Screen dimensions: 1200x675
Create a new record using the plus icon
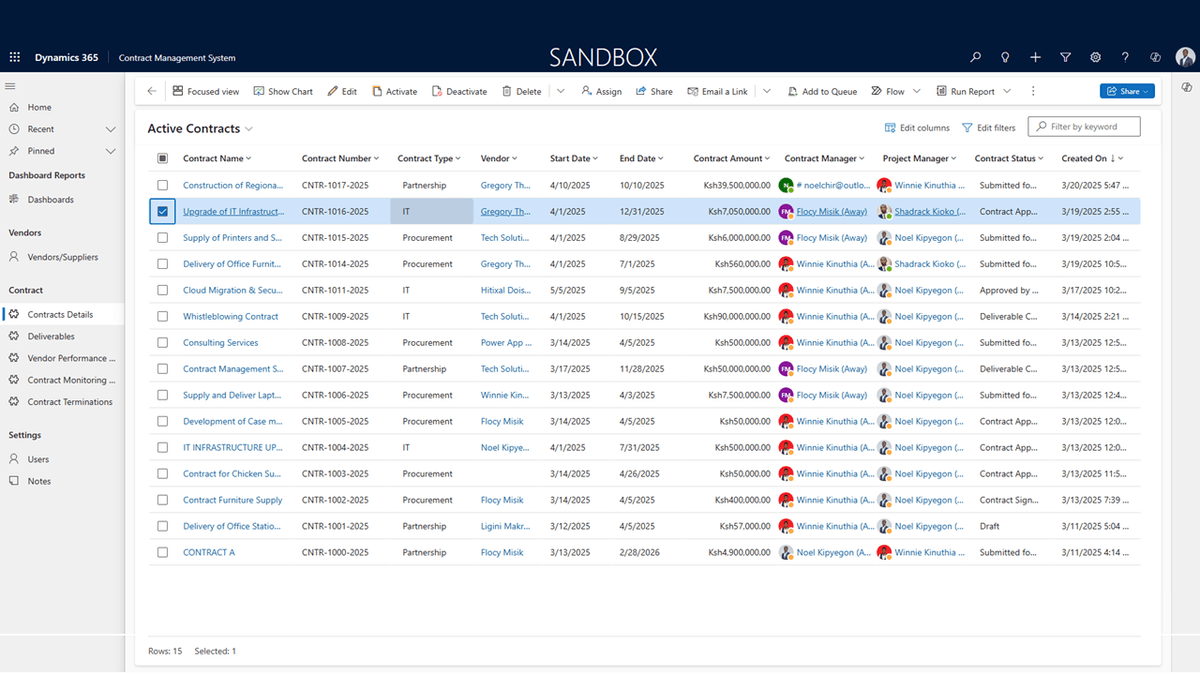(1035, 57)
